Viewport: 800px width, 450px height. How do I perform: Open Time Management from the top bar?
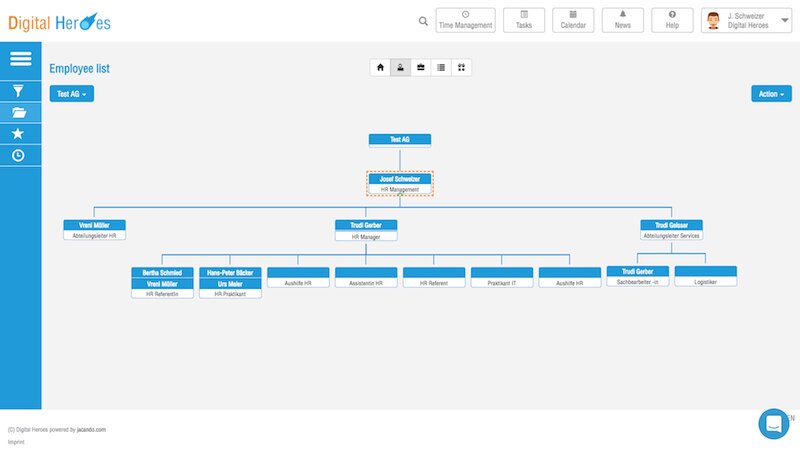466,21
